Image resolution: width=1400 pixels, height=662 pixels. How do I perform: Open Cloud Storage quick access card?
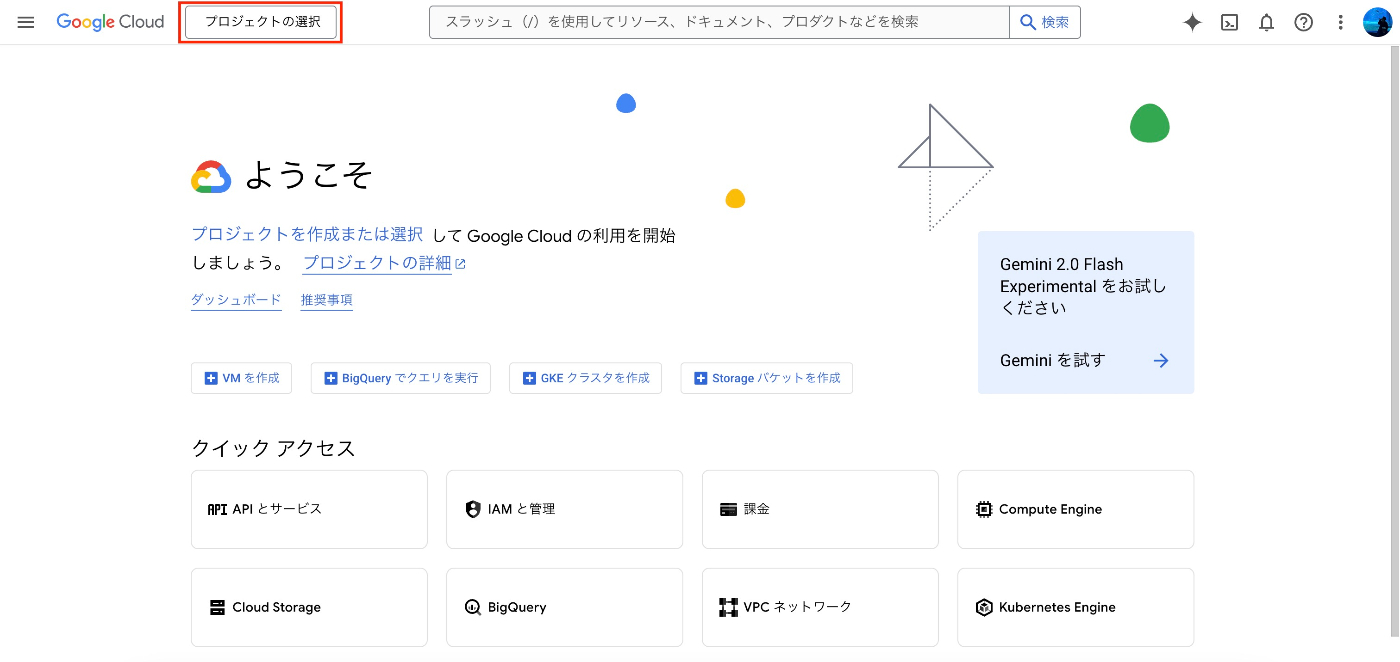point(309,607)
